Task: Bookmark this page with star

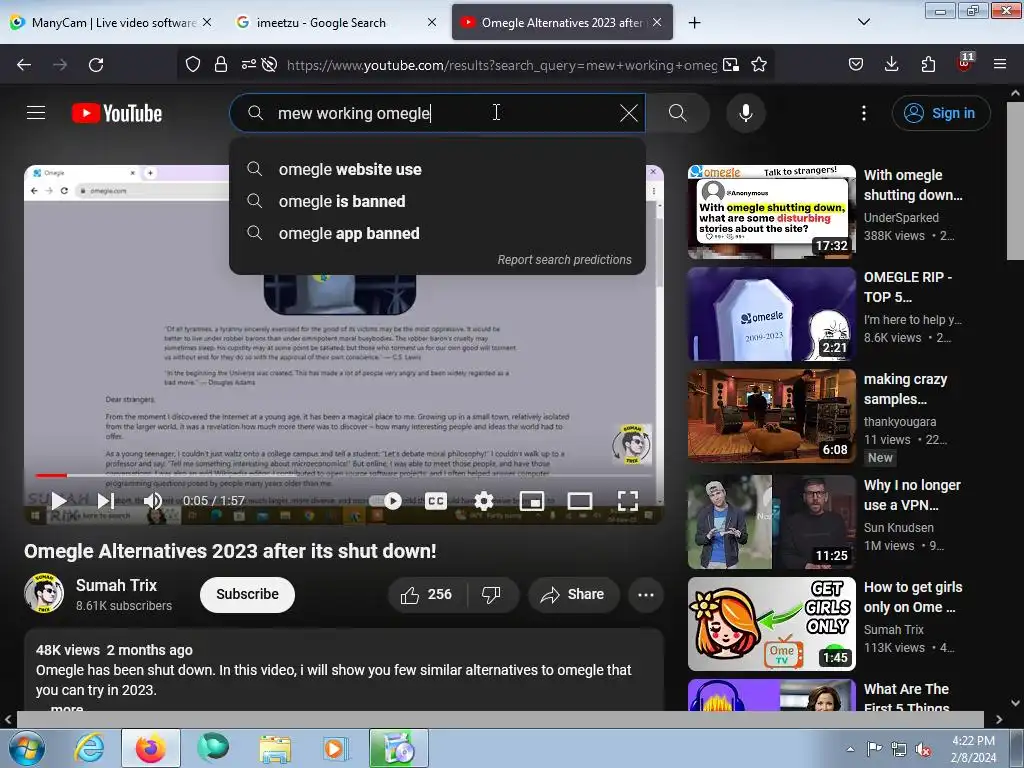Action: [x=758, y=64]
